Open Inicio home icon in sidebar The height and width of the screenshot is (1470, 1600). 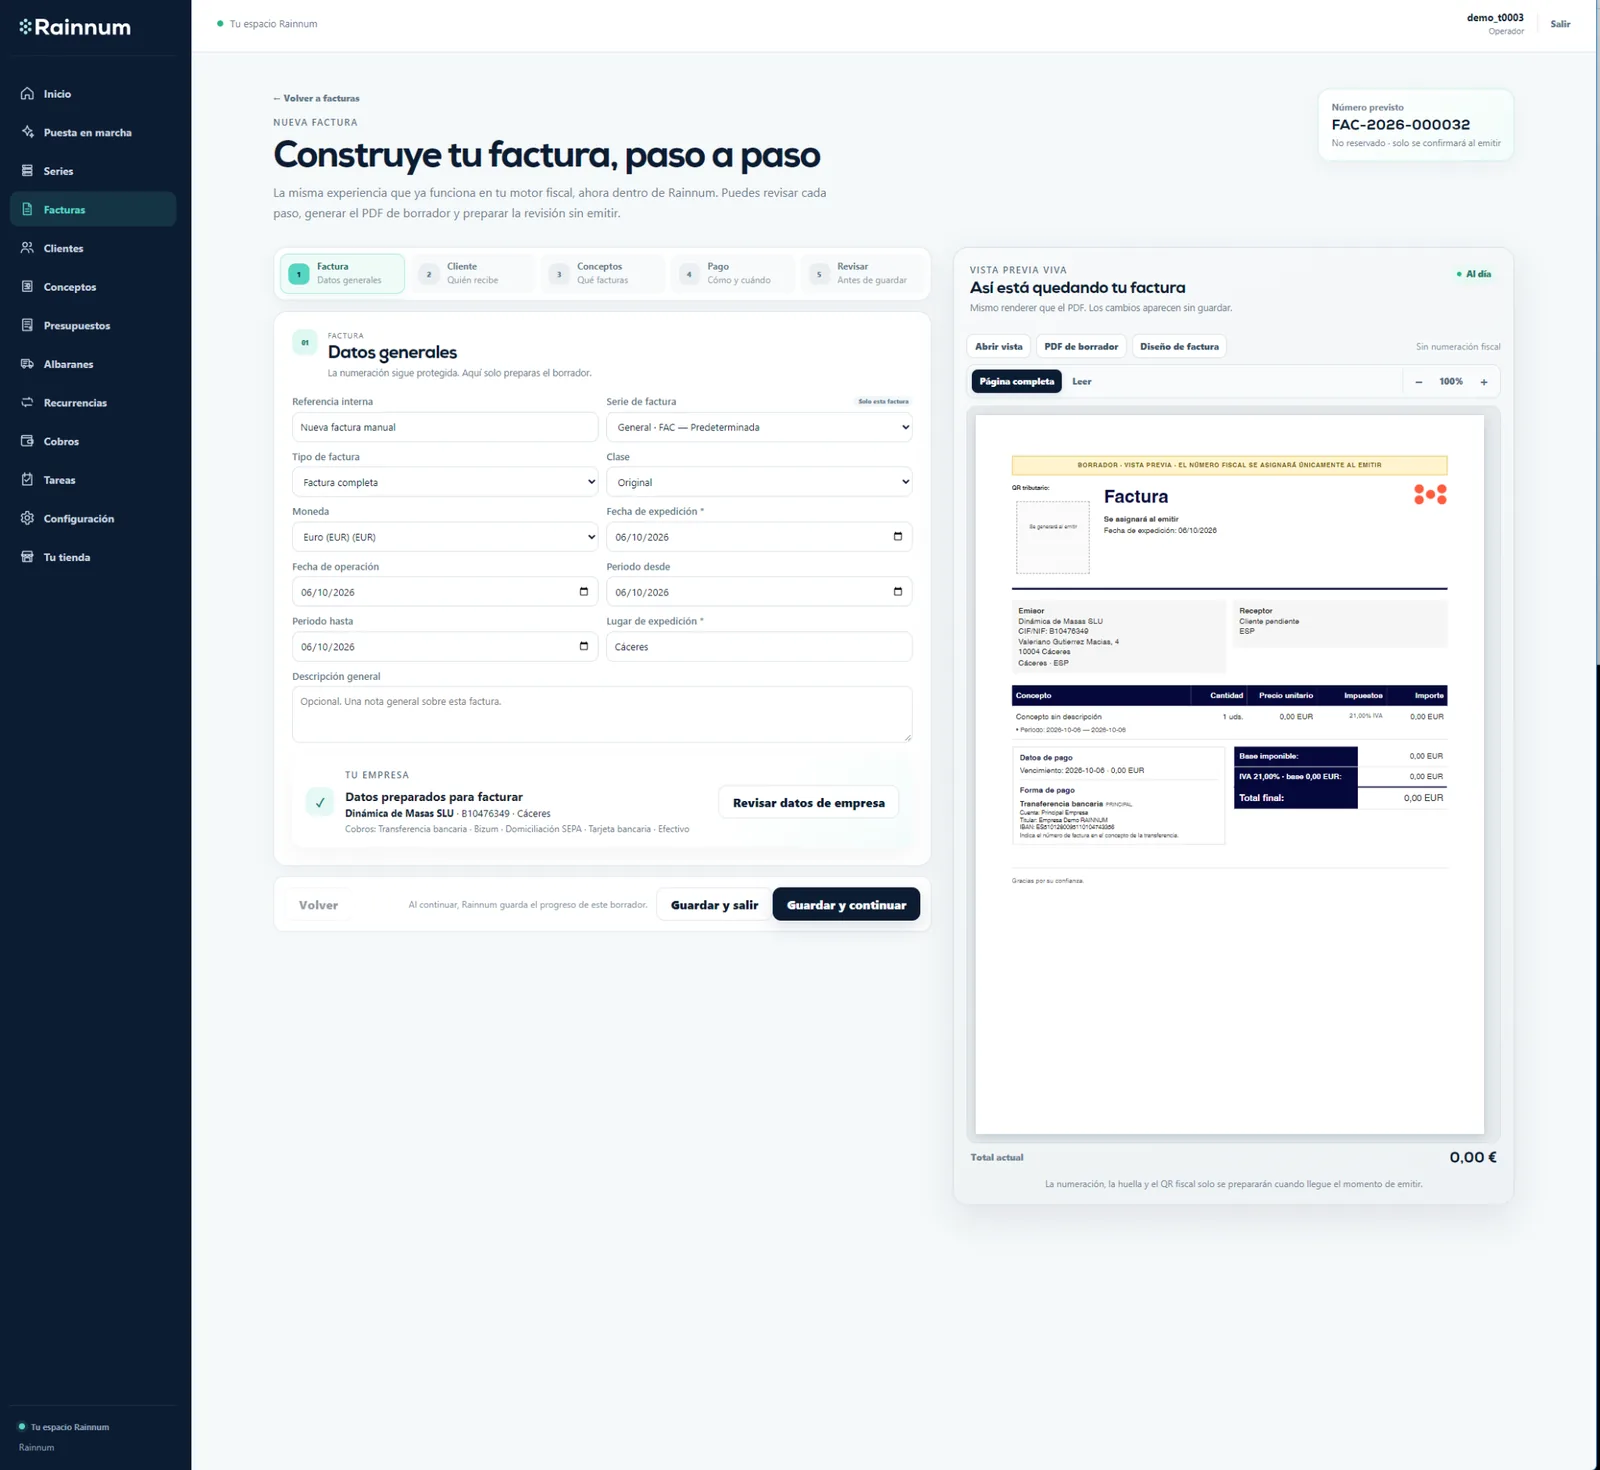27,93
